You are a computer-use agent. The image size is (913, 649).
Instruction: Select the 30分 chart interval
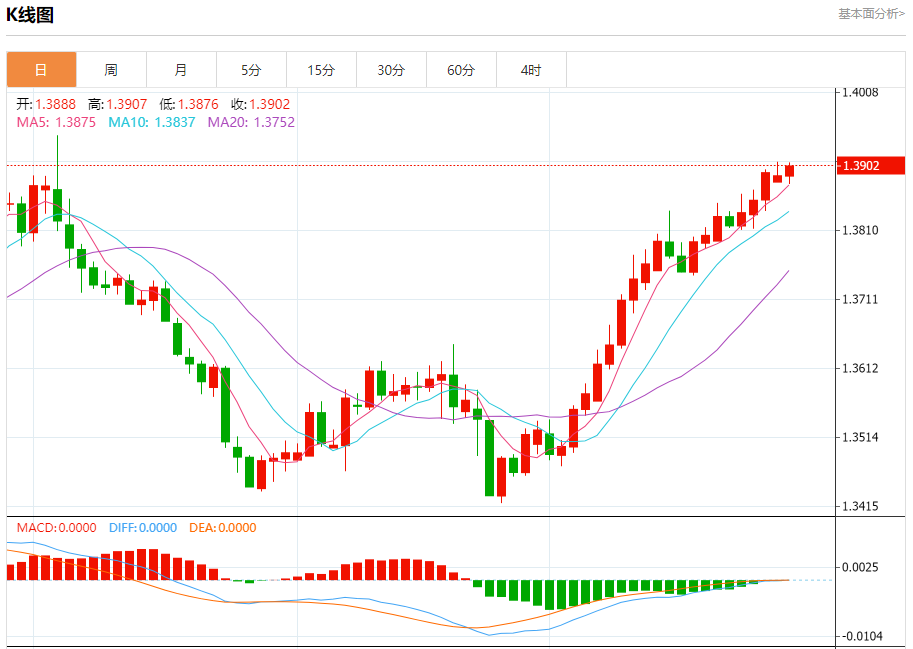(x=391, y=70)
